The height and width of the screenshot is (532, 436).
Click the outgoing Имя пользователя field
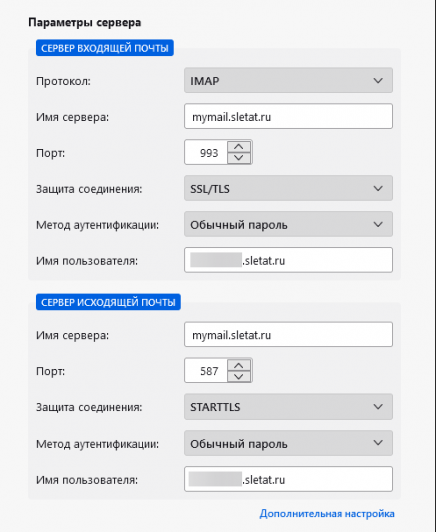[x=288, y=479]
